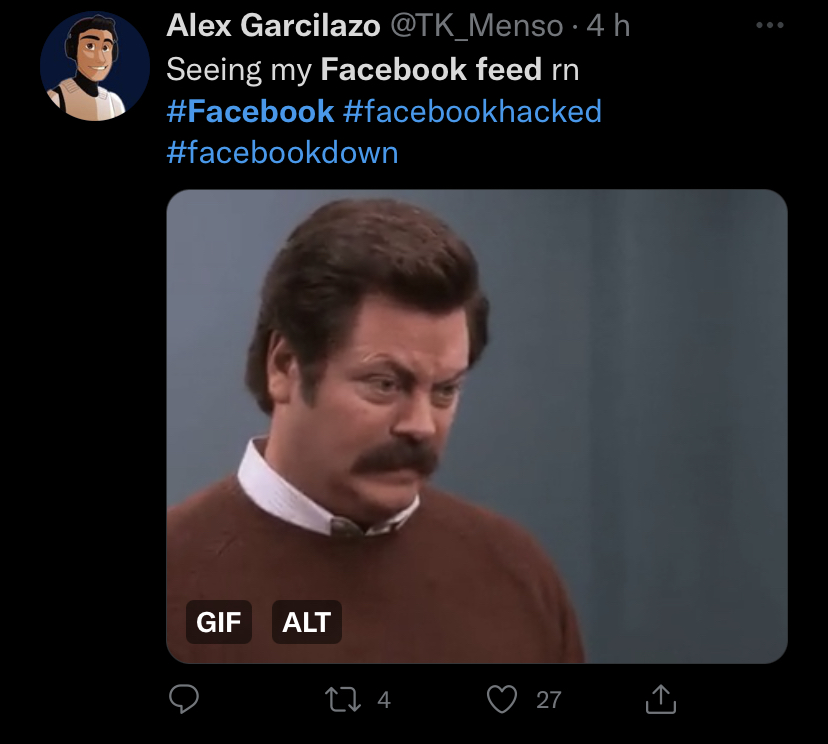Image resolution: width=828 pixels, height=744 pixels.
Task: Click the @TK_Menso handle
Action: coord(477,26)
